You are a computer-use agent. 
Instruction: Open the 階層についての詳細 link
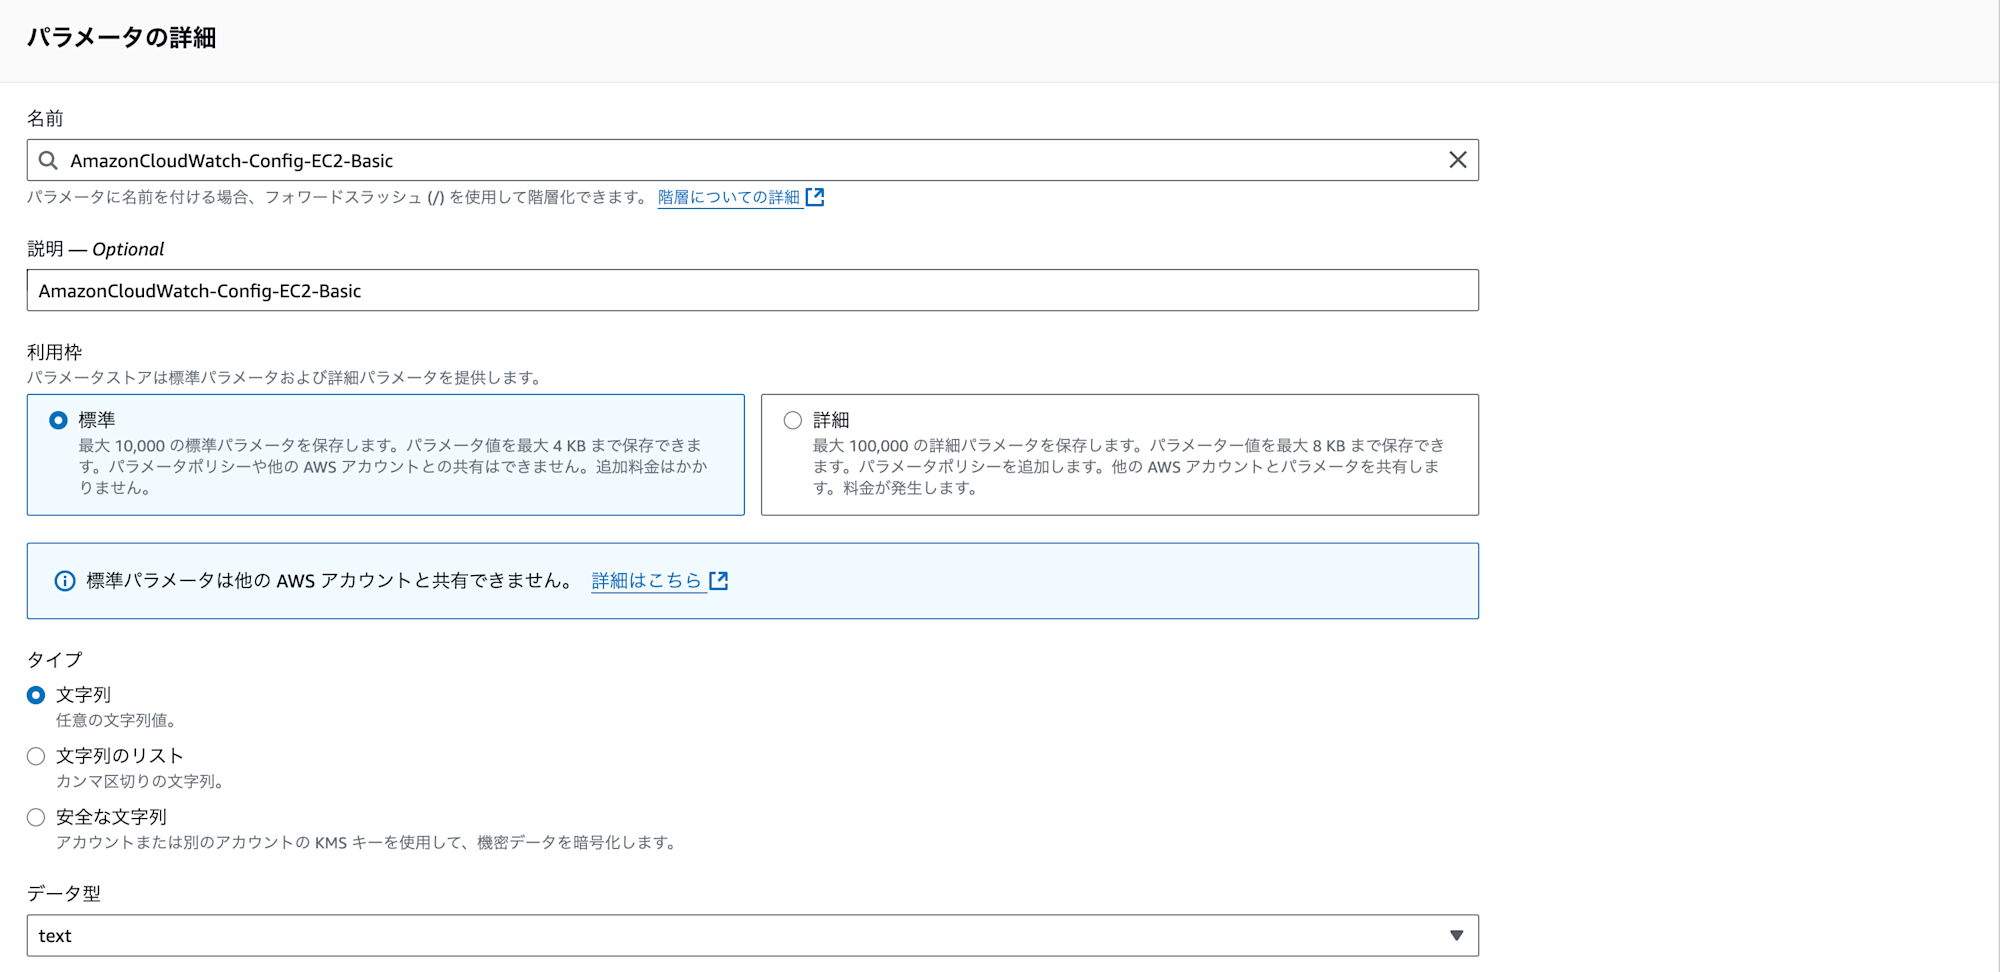(729, 197)
